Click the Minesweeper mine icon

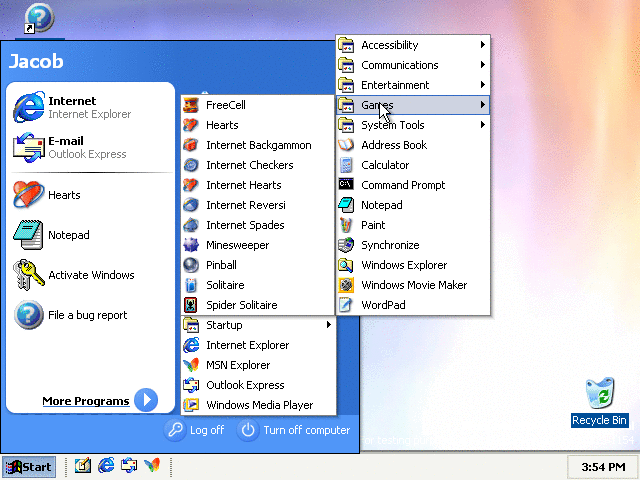191,245
